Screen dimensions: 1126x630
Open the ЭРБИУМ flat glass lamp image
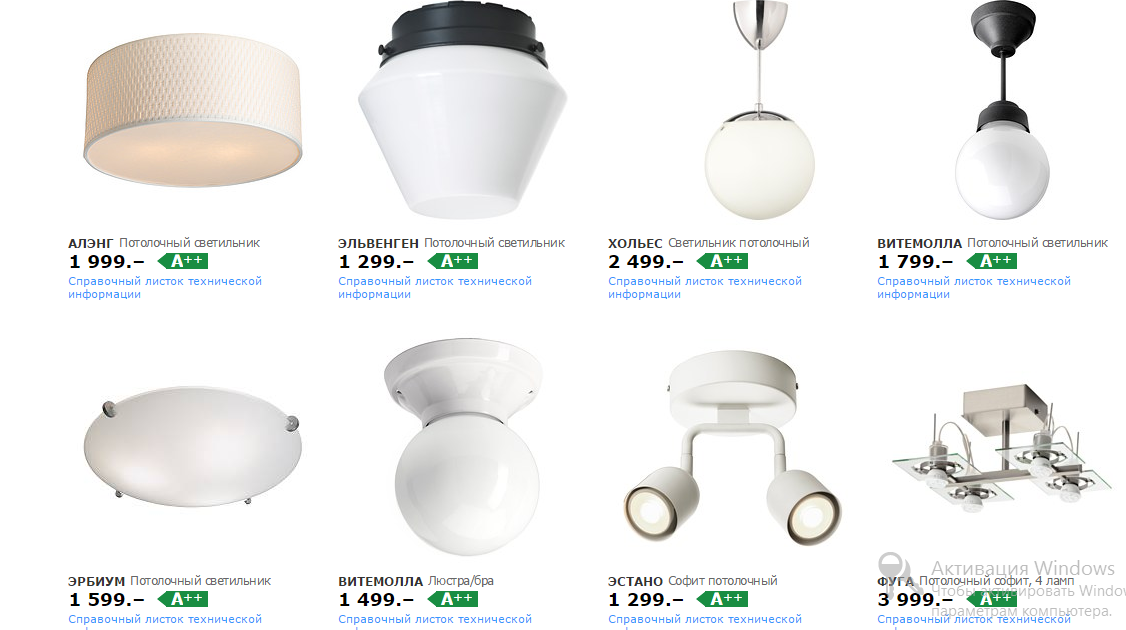click(x=192, y=449)
